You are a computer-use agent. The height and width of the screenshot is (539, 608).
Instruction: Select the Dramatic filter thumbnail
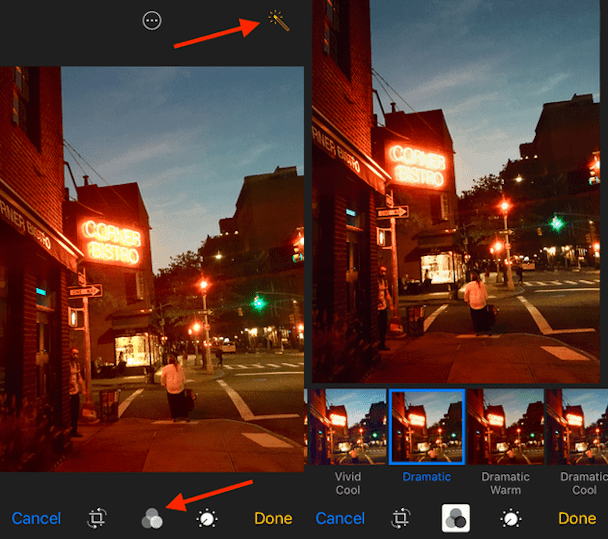pos(427,427)
